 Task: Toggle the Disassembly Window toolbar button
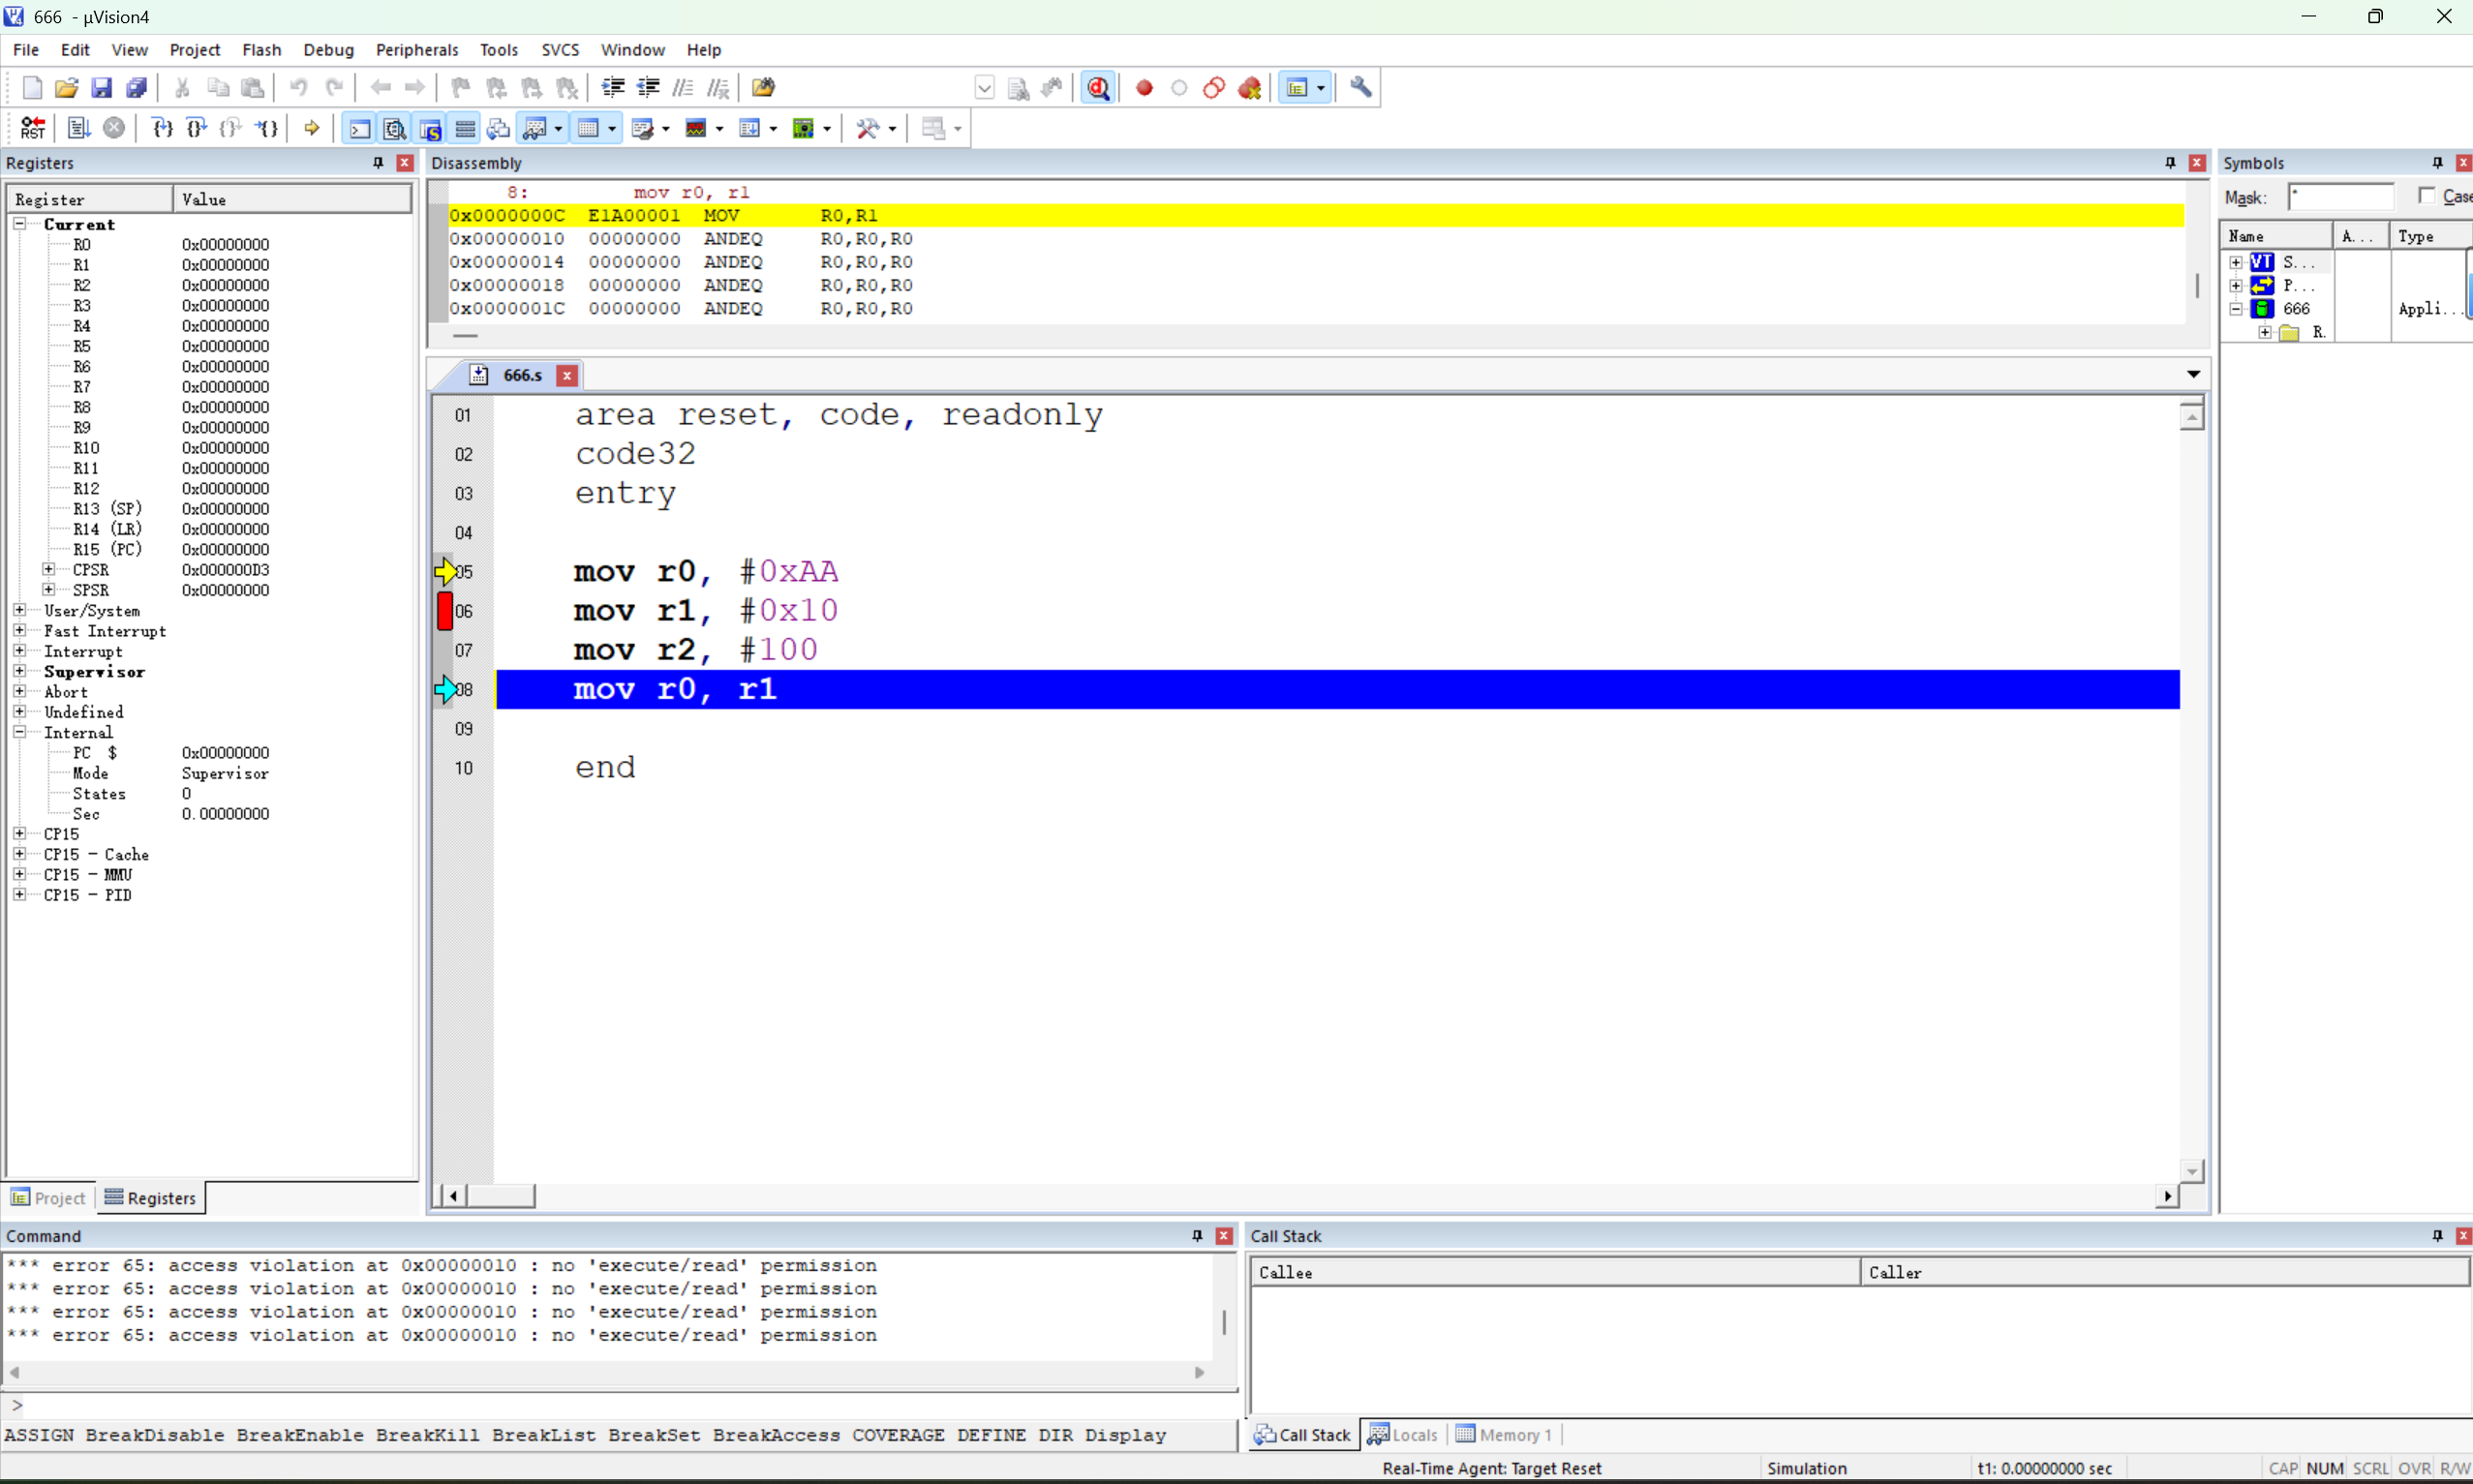coord(395,128)
